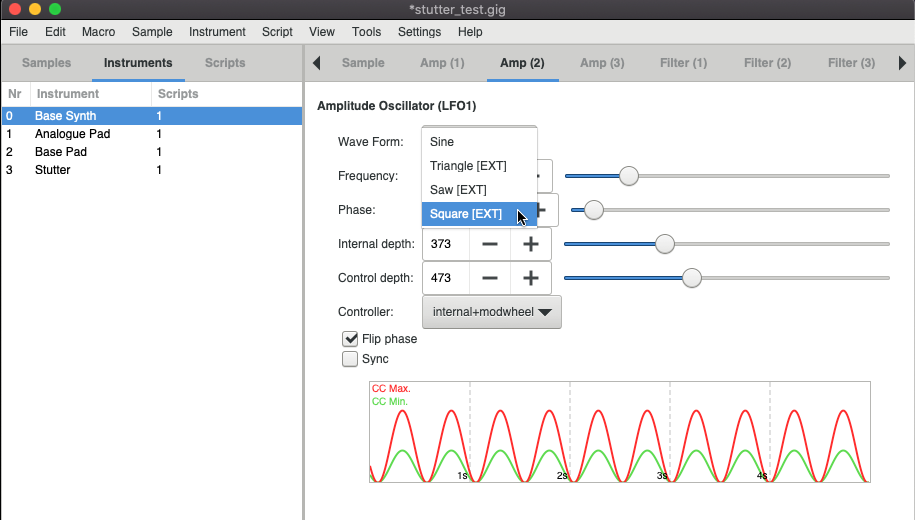Screen dimensions: 915x520
Task: Switch to the Scripts tab
Action: click(225, 63)
